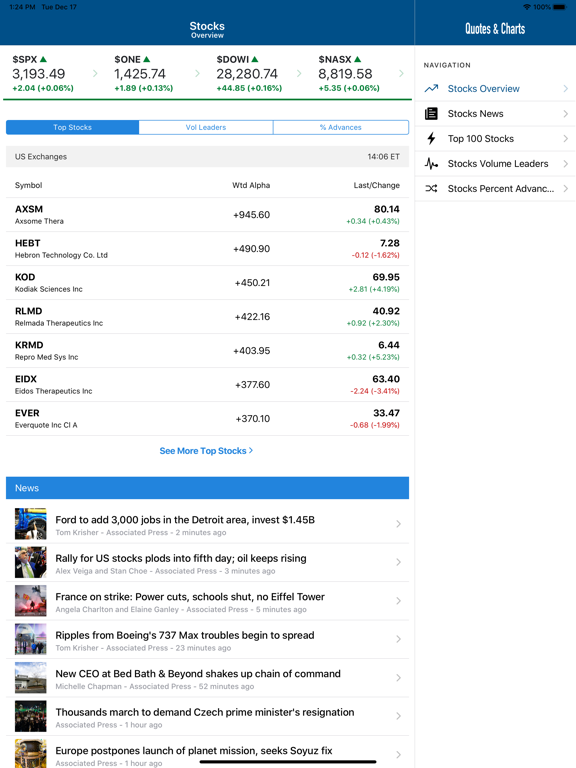
Task: Open the France strike story thumbnail
Action: pyautogui.click(x=30, y=600)
